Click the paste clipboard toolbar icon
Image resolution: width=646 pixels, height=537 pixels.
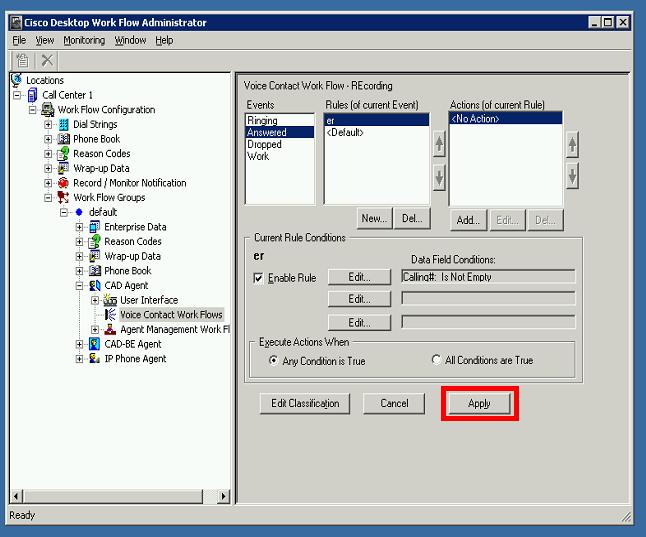coord(22,61)
